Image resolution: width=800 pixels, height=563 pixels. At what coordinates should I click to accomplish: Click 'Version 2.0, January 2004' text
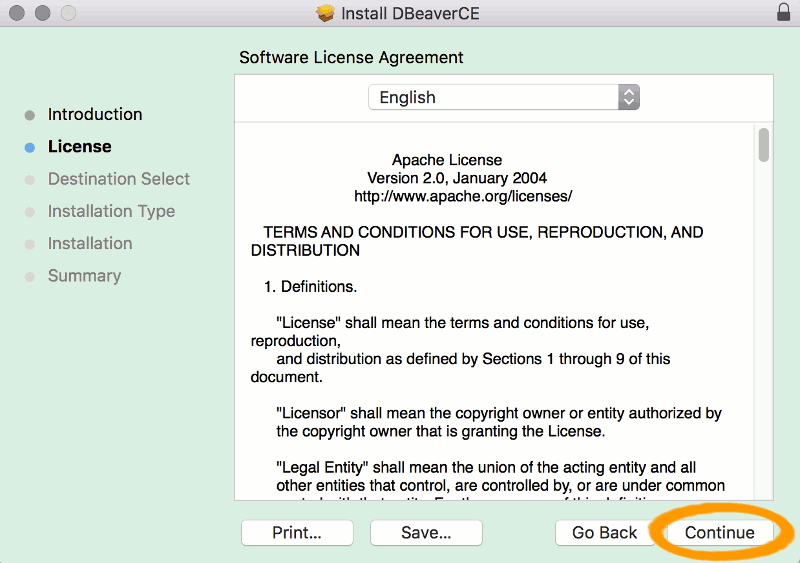point(457,178)
